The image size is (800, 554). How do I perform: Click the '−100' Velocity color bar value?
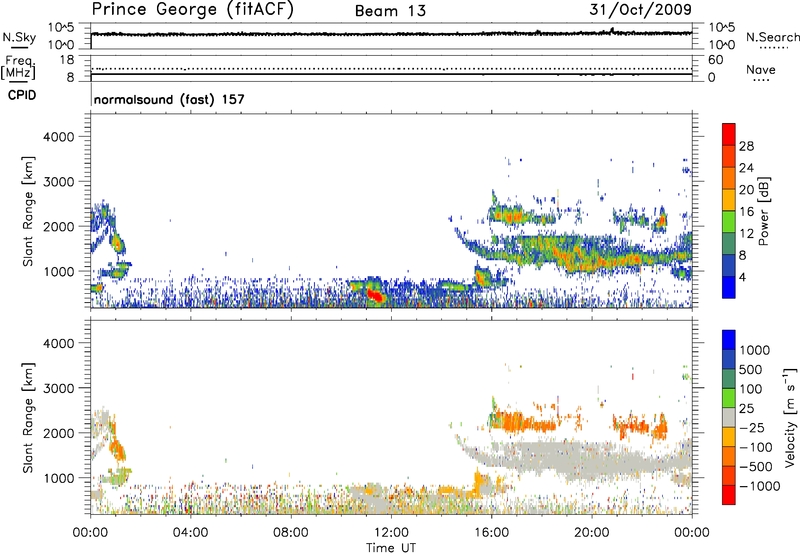pos(756,447)
